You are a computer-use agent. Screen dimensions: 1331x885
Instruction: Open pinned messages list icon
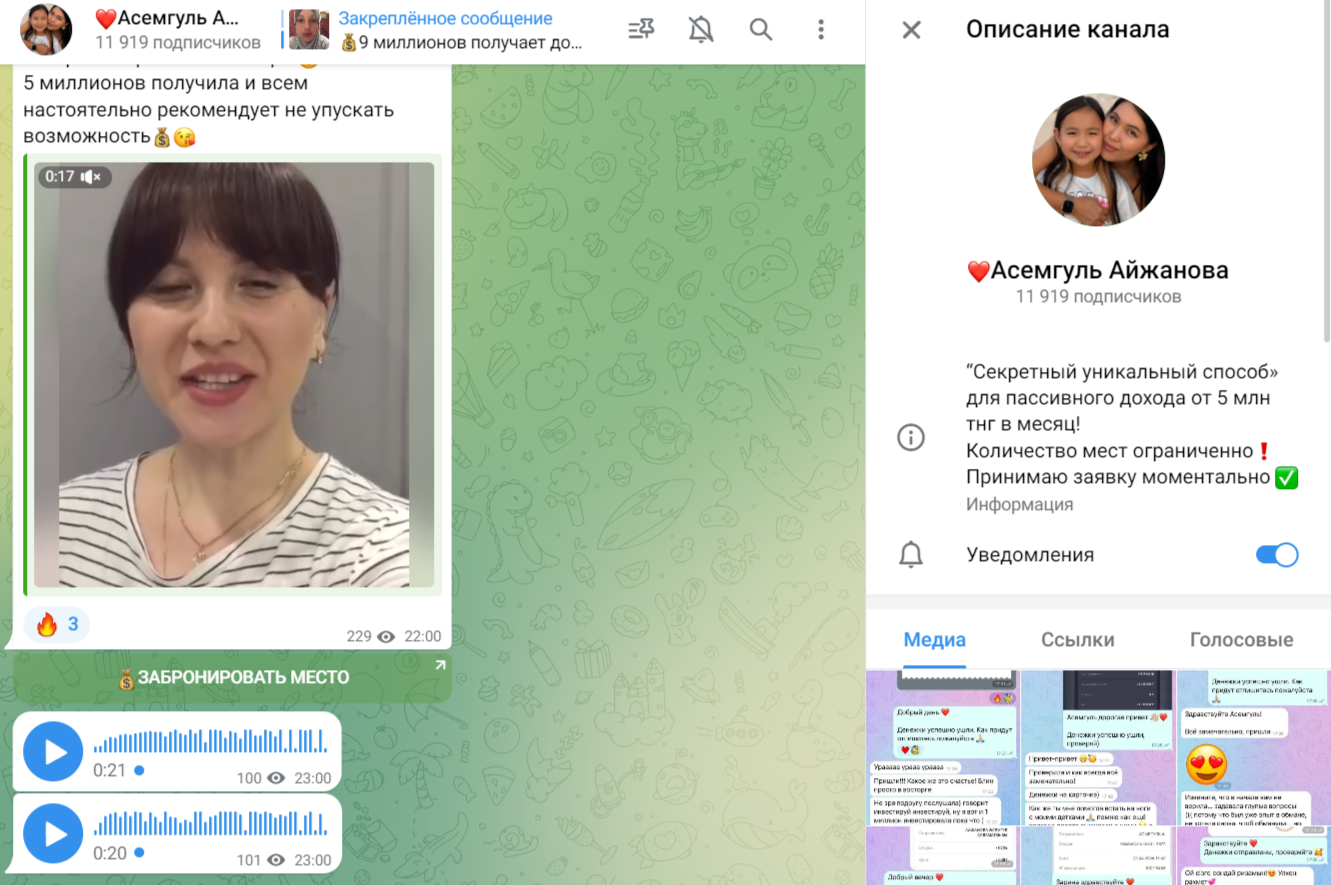tap(641, 30)
